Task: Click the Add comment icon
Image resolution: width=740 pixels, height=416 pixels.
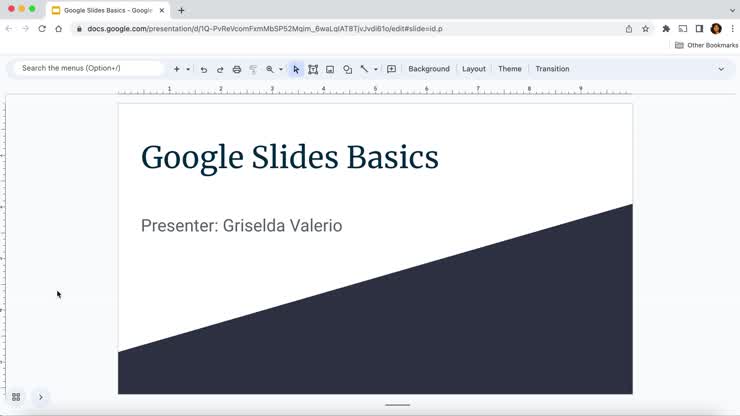Action: coord(391,69)
